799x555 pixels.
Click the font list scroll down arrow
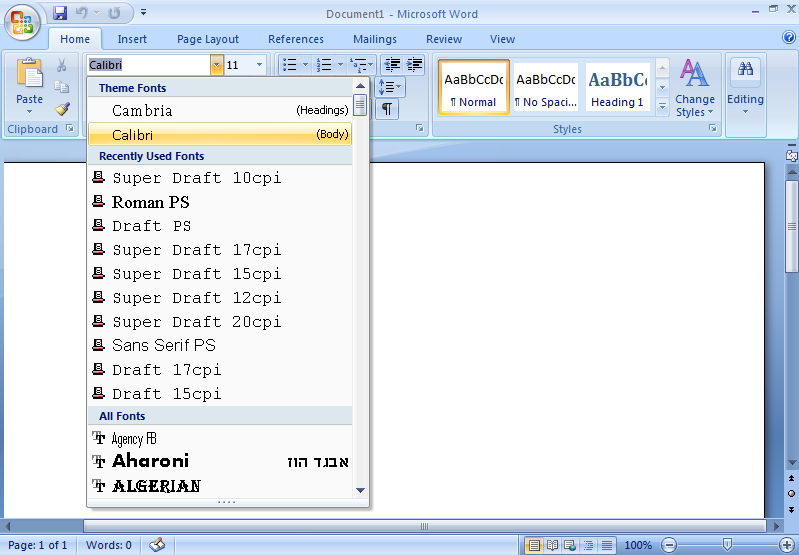pos(360,490)
